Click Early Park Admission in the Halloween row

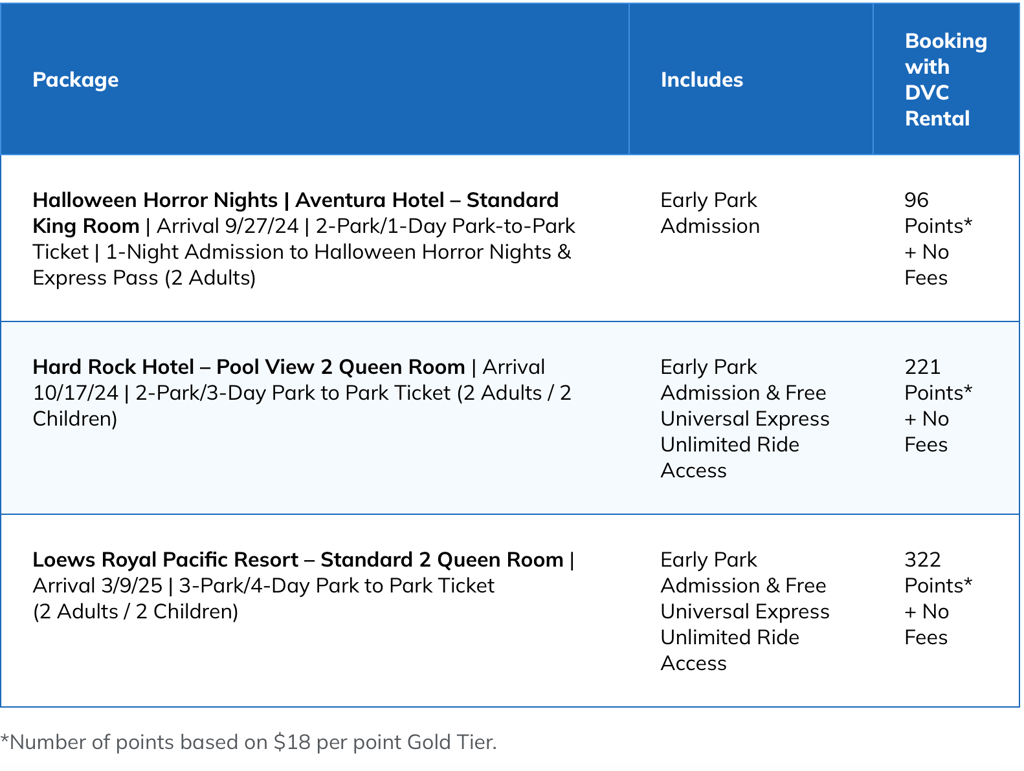tap(710, 213)
